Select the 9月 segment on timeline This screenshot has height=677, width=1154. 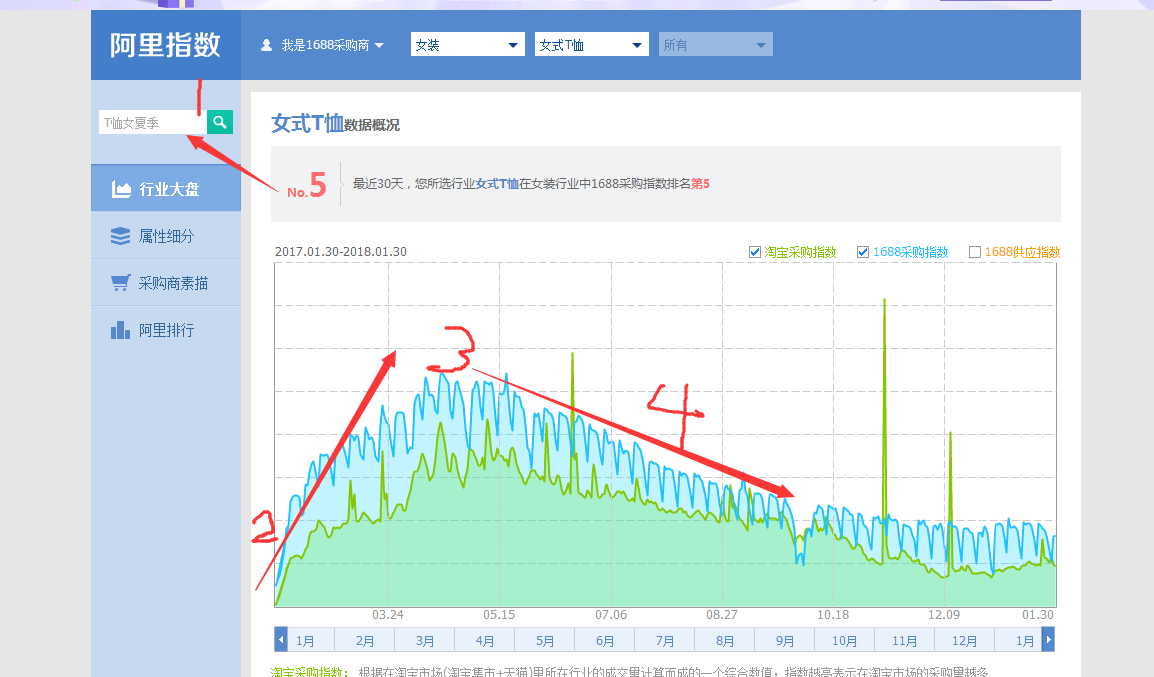pos(785,640)
